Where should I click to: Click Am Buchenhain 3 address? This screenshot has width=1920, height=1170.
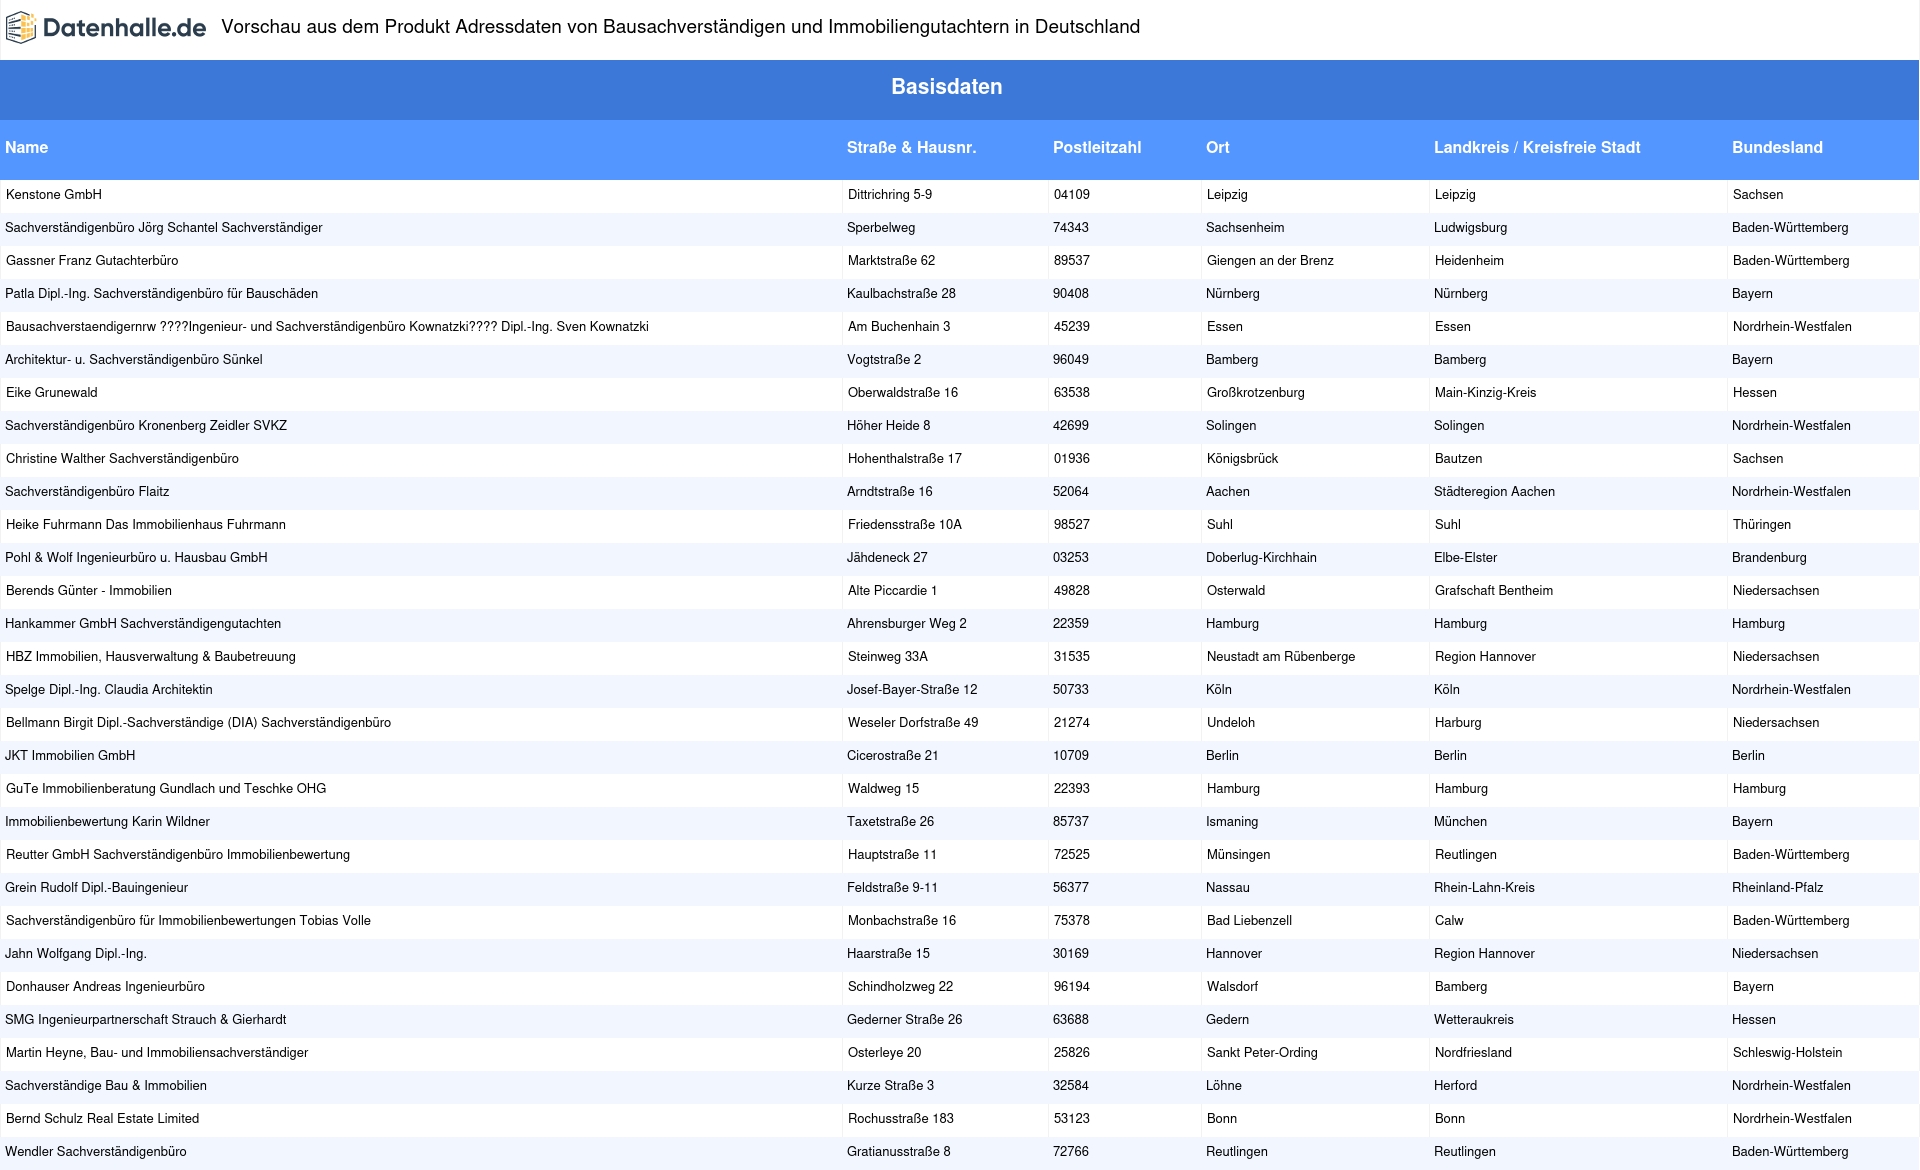pyautogui.click(x=899, y=326)
